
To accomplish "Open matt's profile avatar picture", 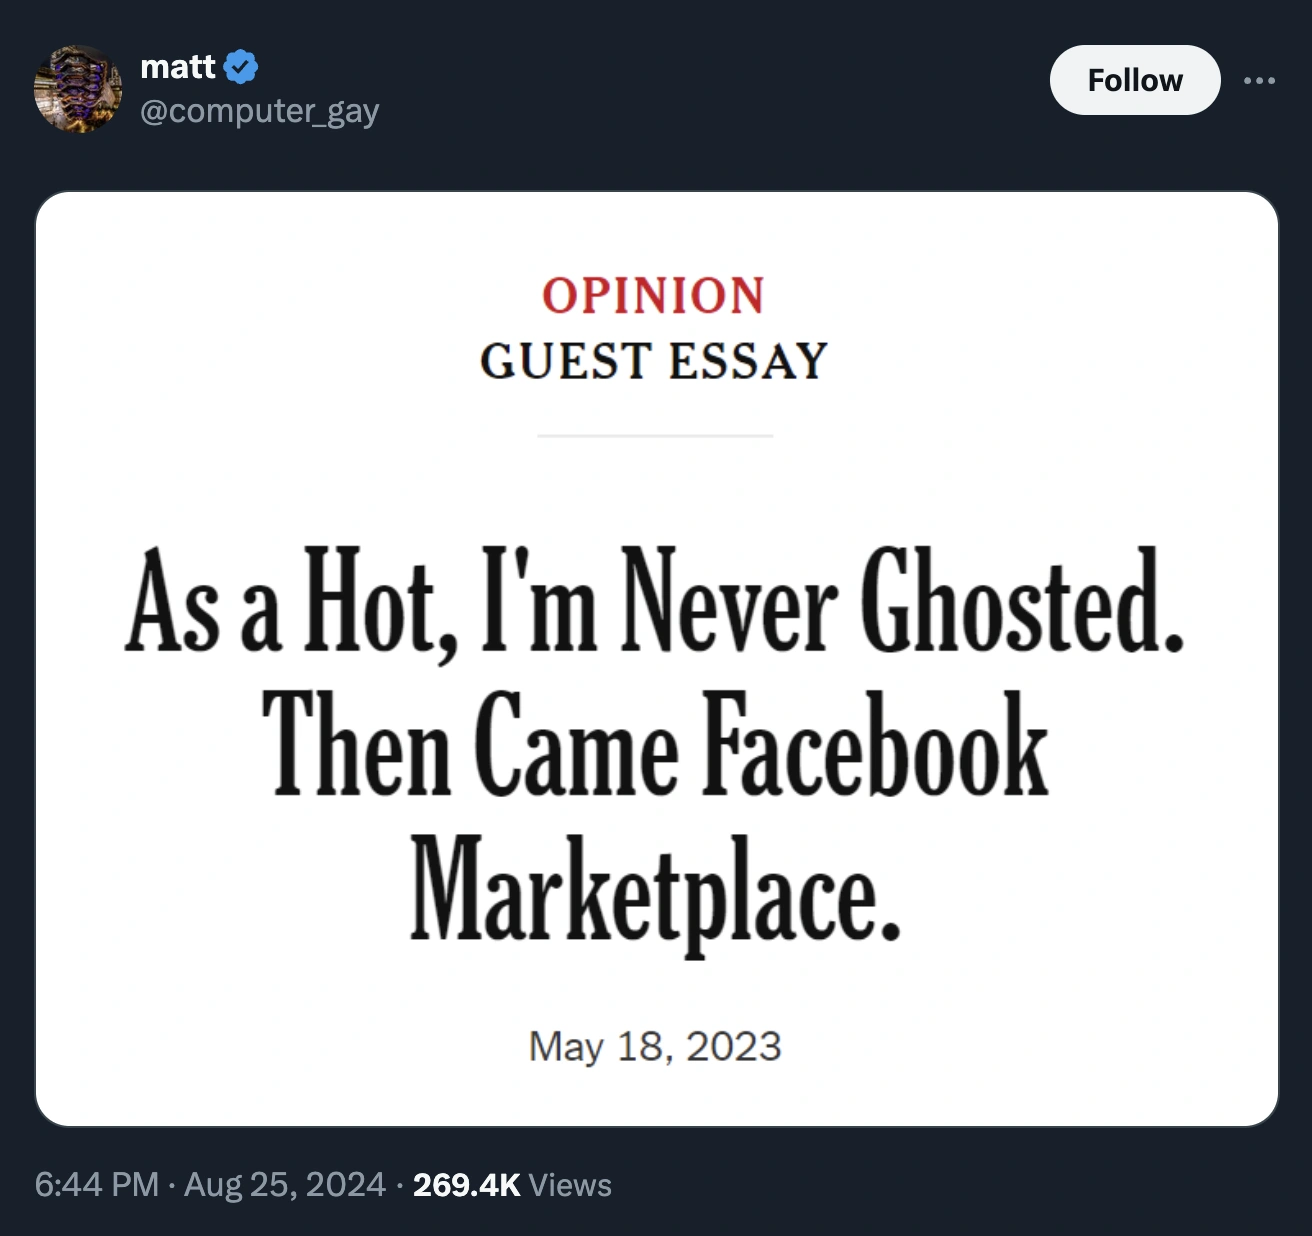I will (78, 88).
